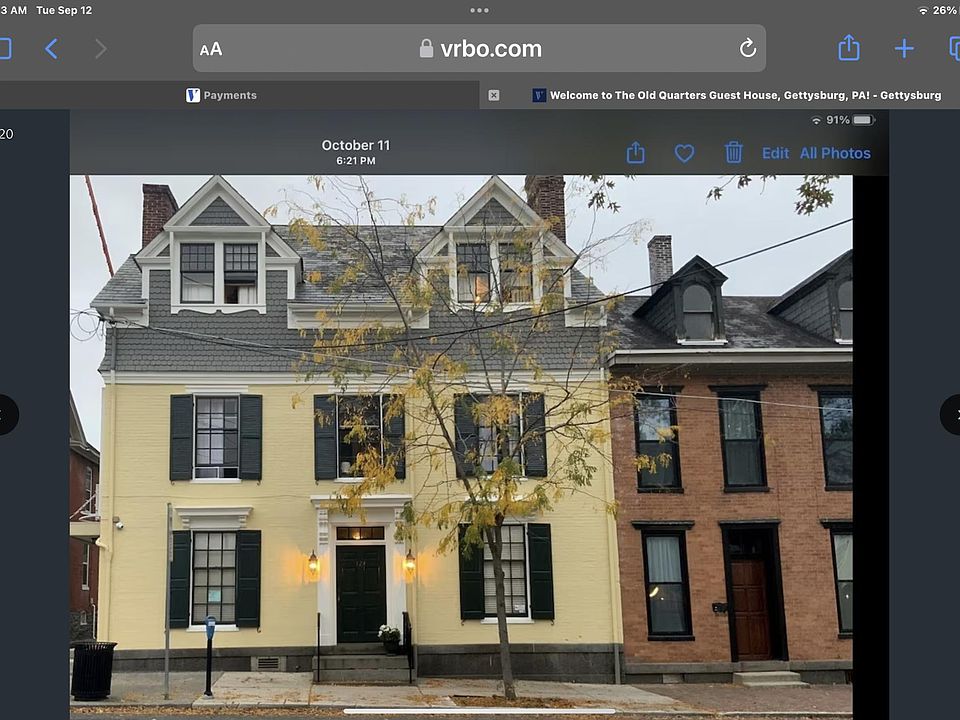This screenshot has width=960, height=720.
Task: Close the Old Quarters Guest House tab
Action: 493,95
